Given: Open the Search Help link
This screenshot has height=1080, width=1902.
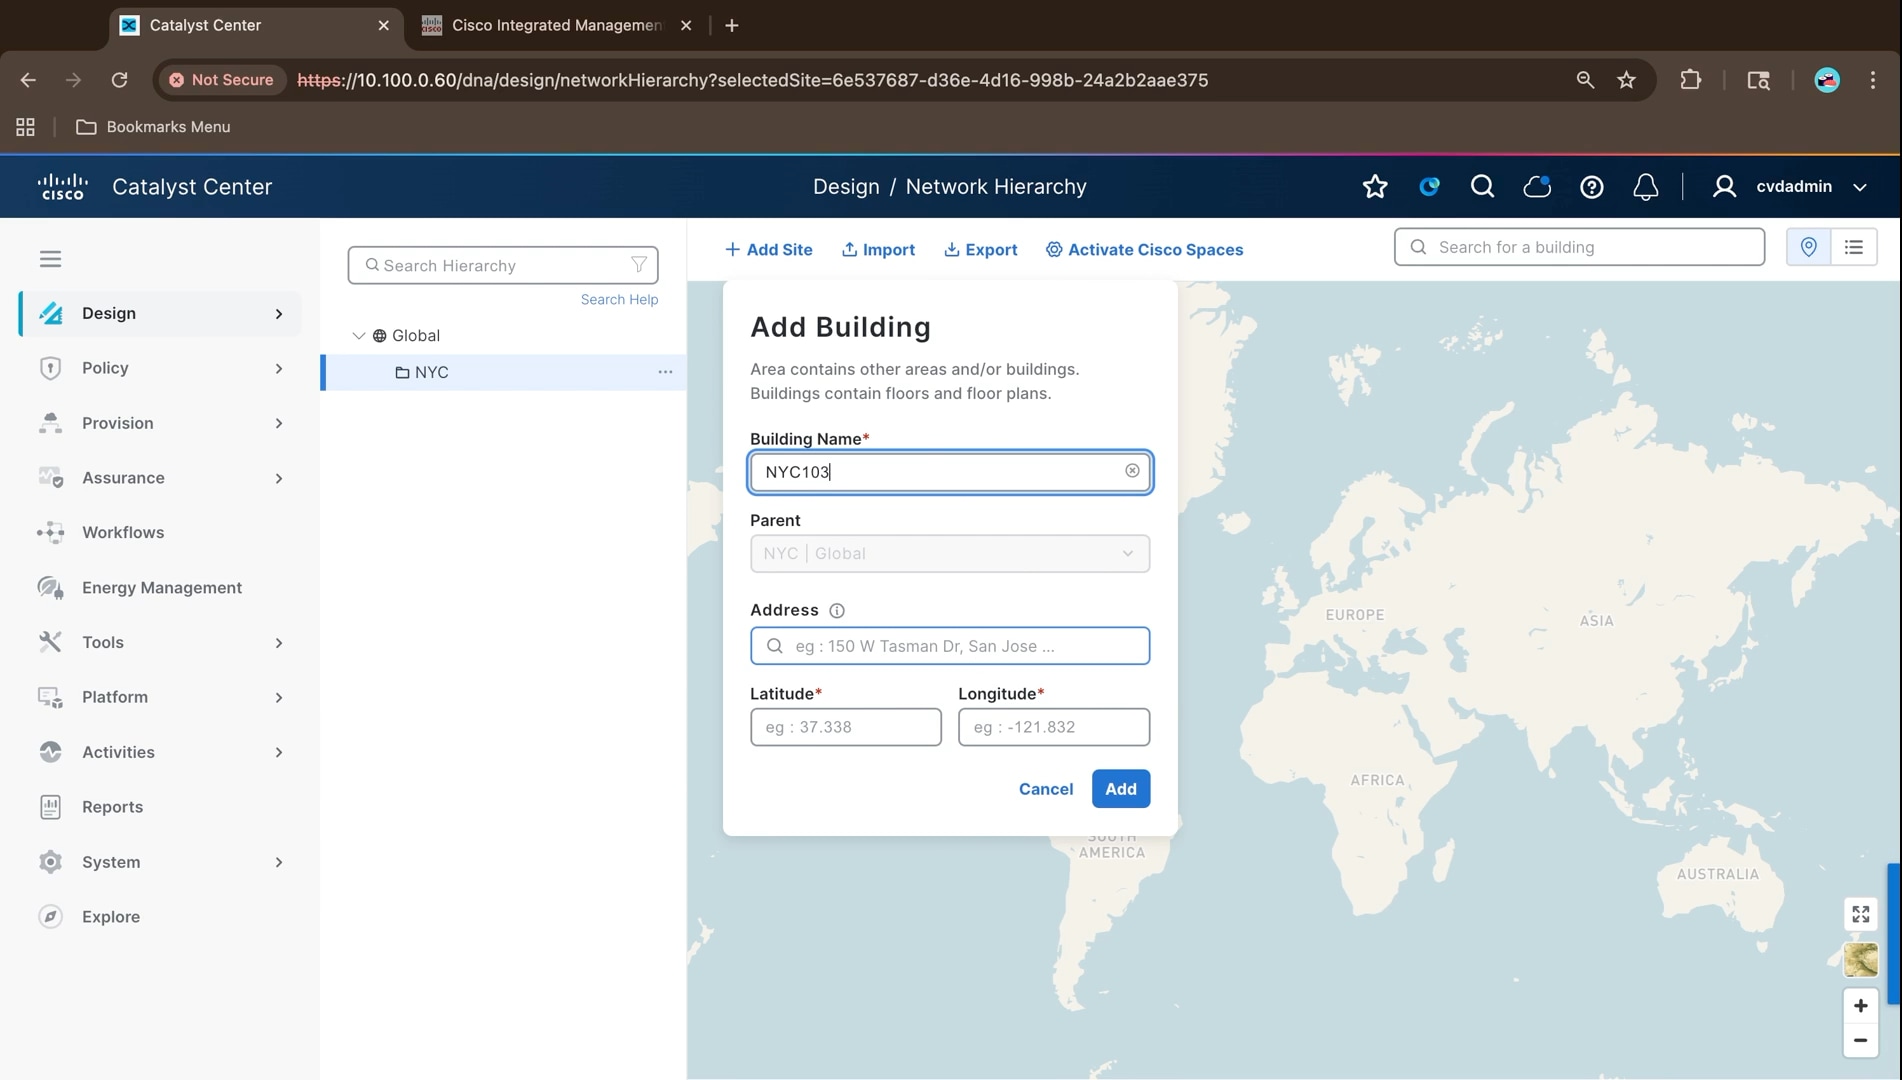Looking at the screenshot, I should [x=619, y=300].
